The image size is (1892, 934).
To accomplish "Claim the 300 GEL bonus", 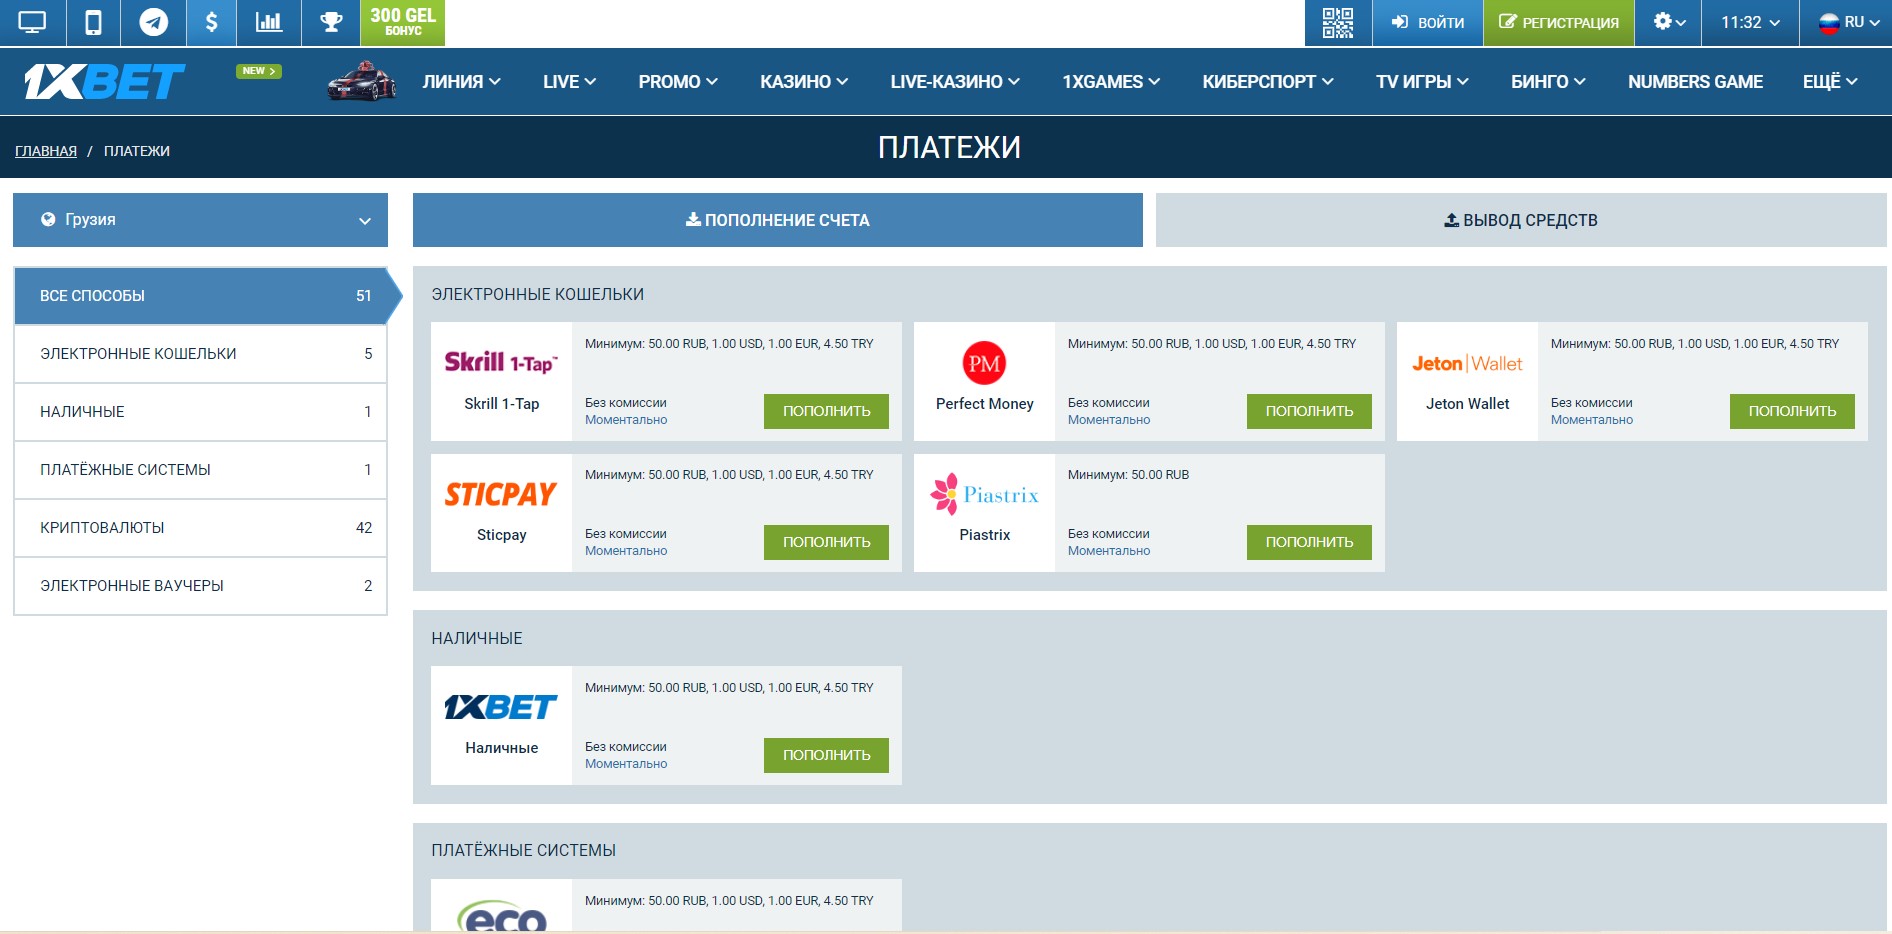I will (x=403, y=22).
